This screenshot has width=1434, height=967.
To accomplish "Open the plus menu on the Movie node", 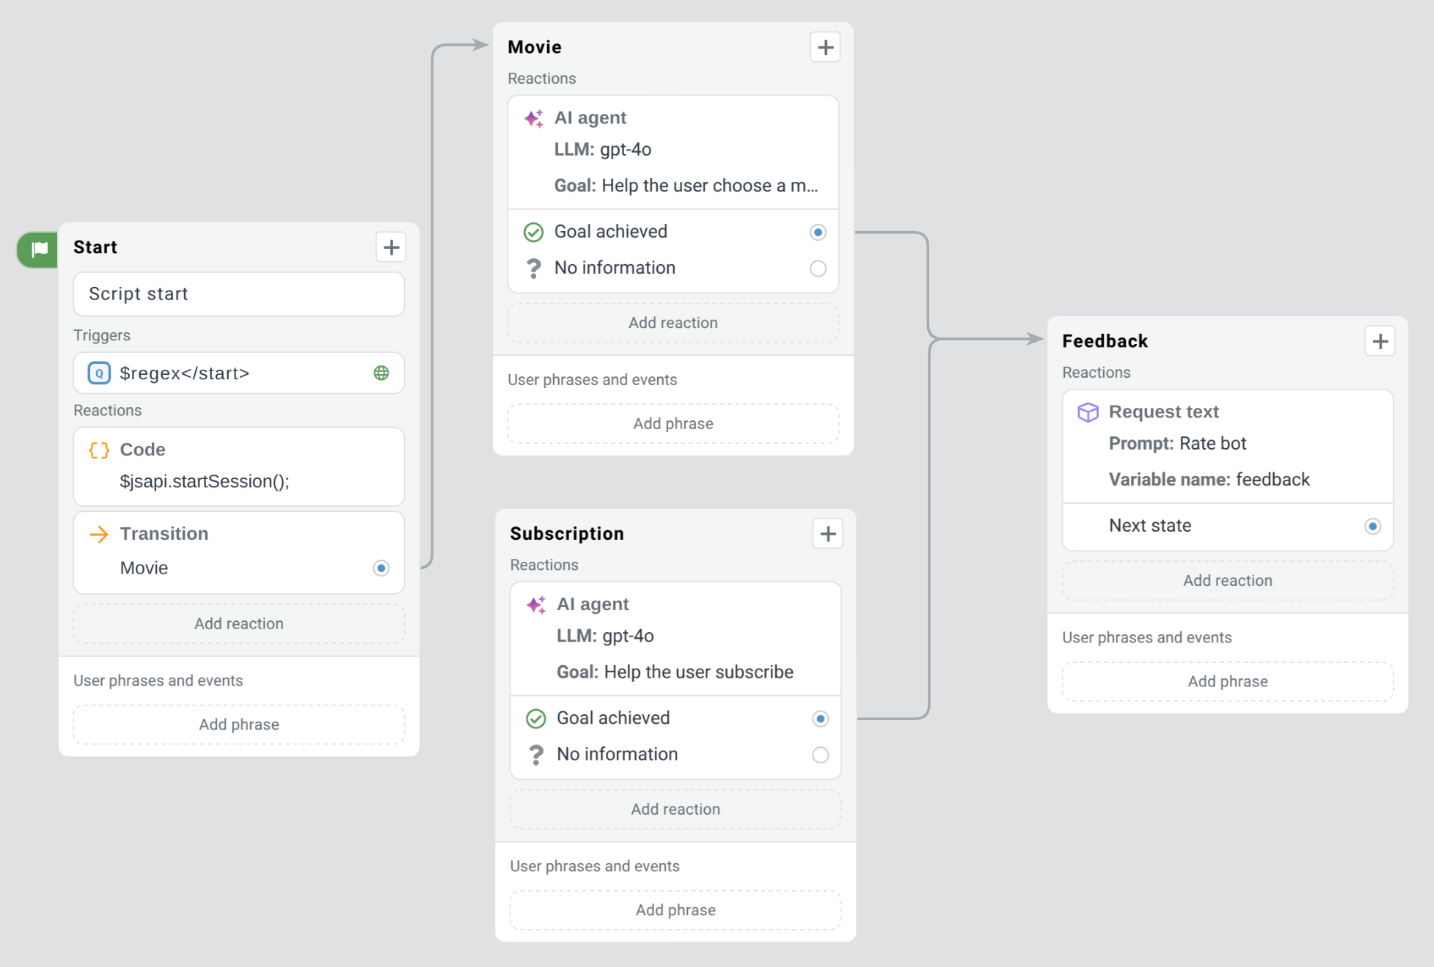I will [824, 46].
